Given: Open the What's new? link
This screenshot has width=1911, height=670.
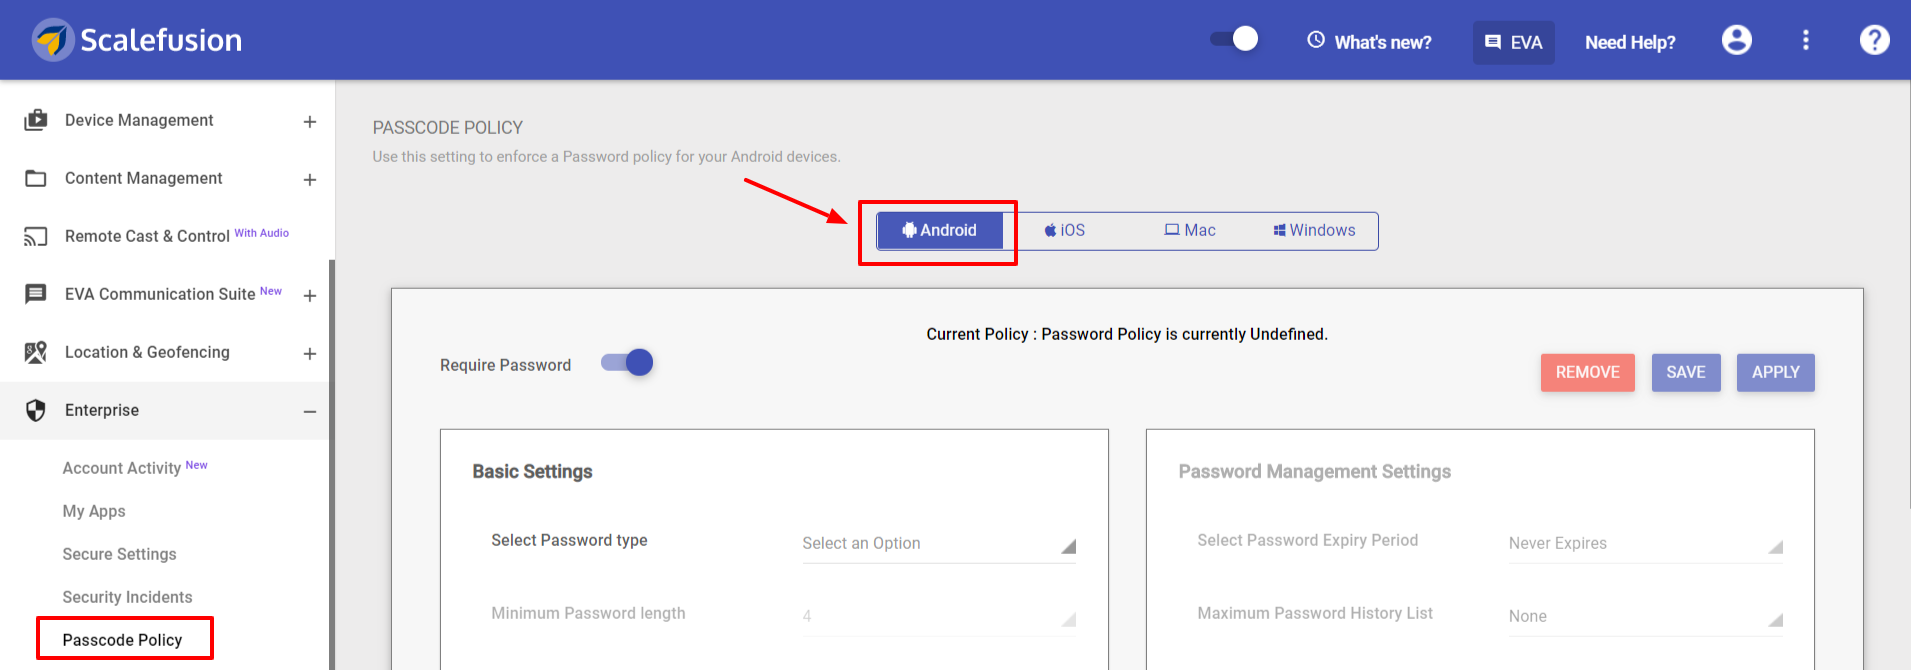Looking at the screenshot, I should point(1383,42).
